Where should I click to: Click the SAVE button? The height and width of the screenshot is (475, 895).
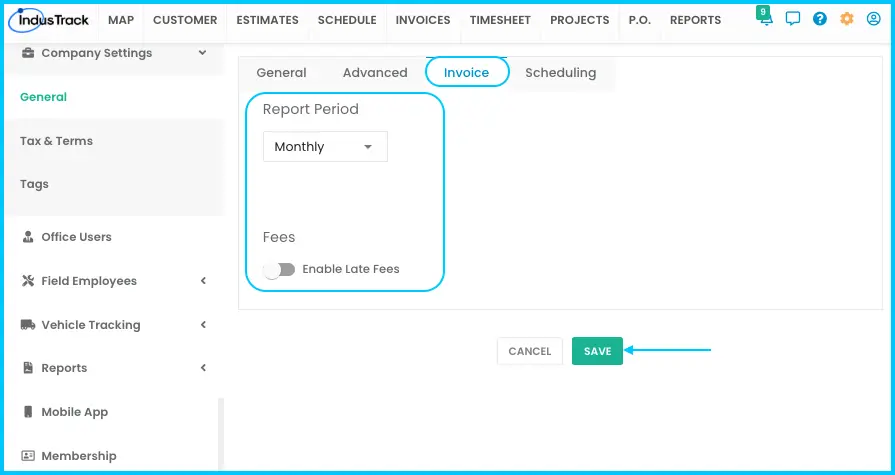point(597,351)
